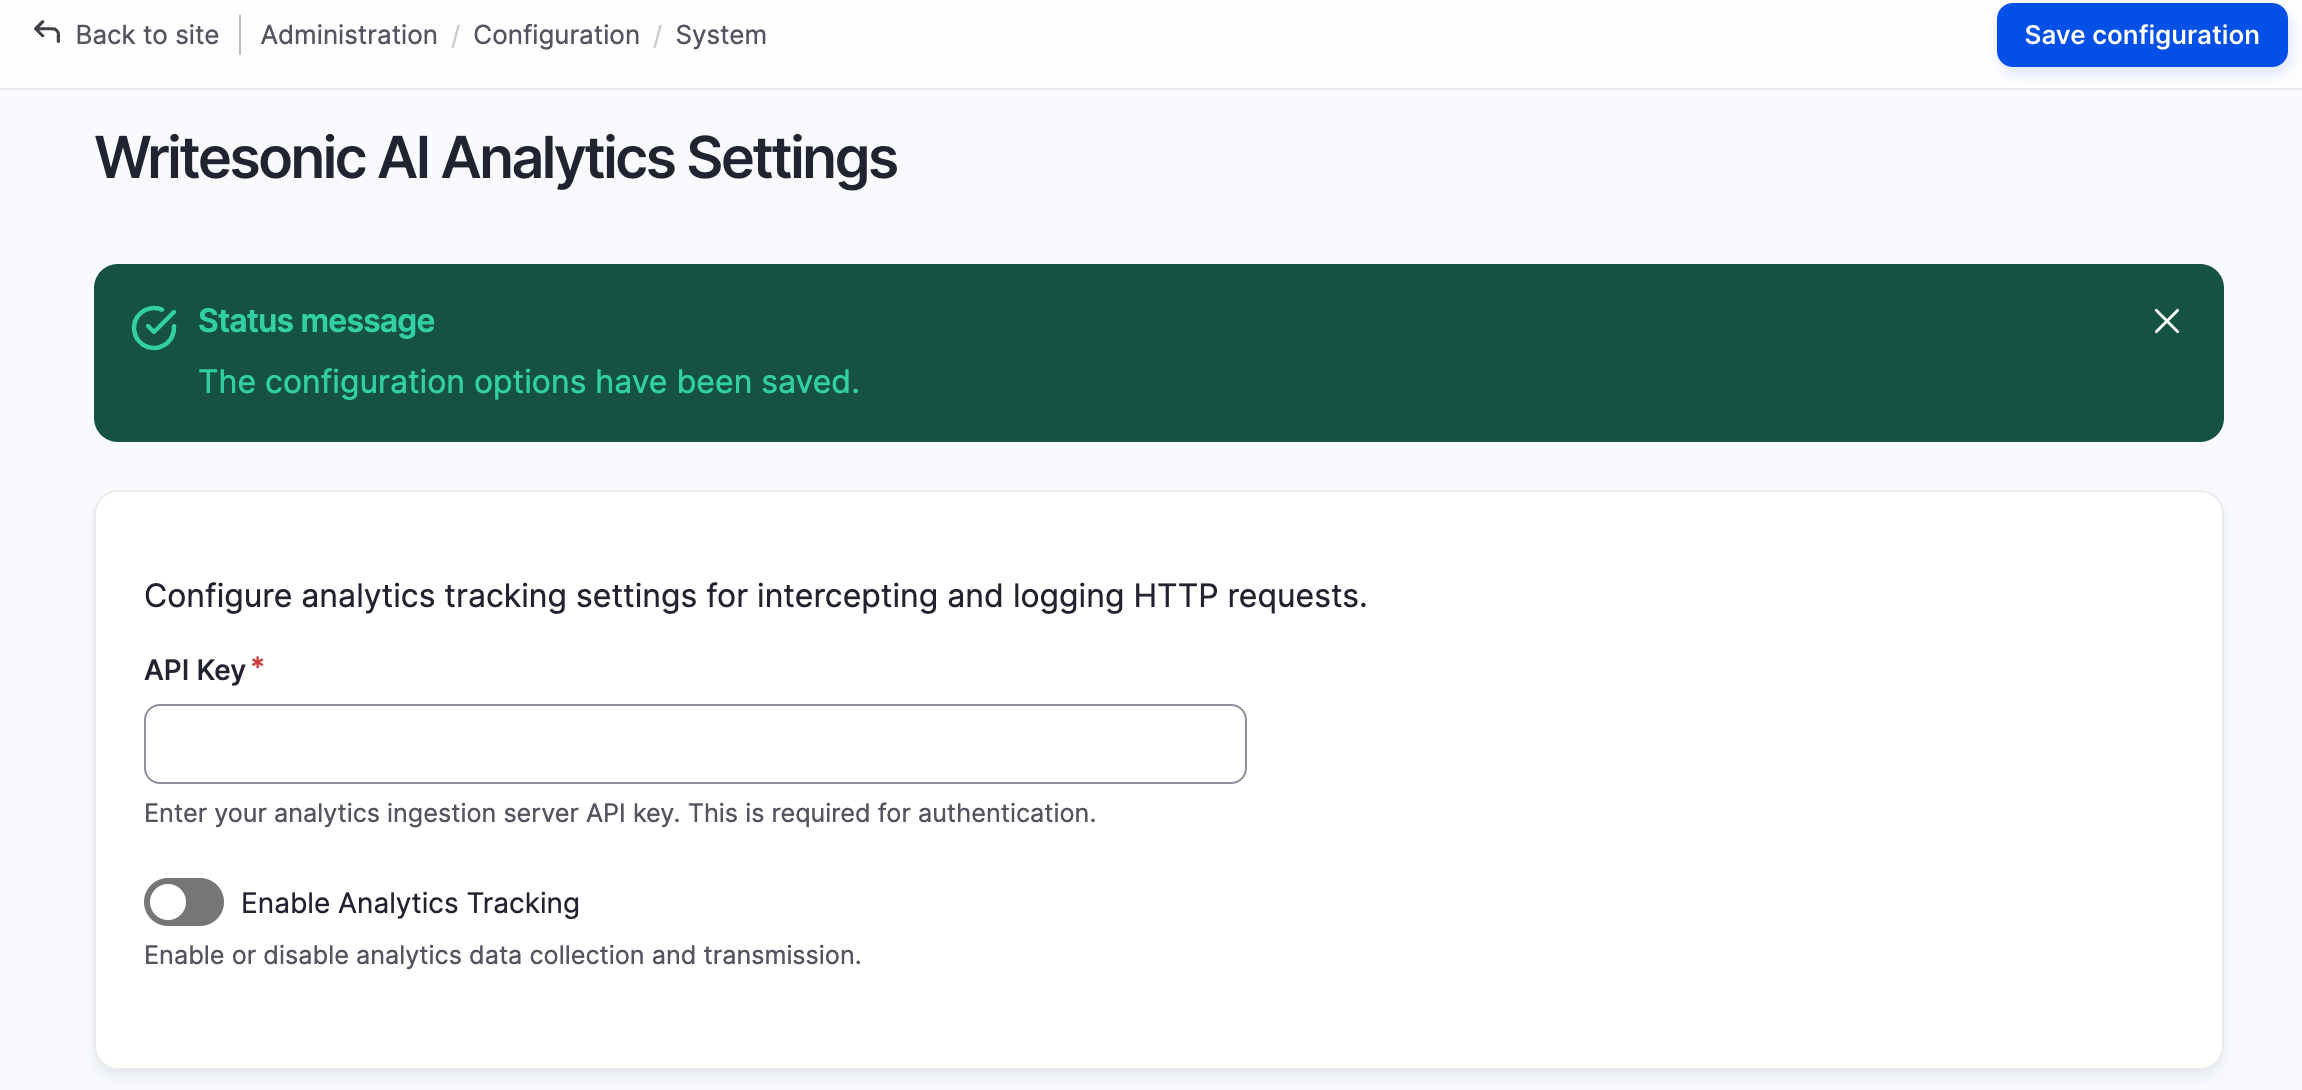Open the System breadcrumb link

click(x=720, y=35)
